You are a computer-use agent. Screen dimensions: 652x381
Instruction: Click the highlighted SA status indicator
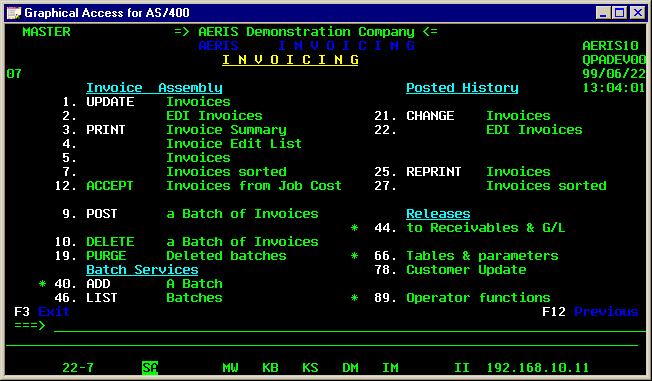[150, 368]
